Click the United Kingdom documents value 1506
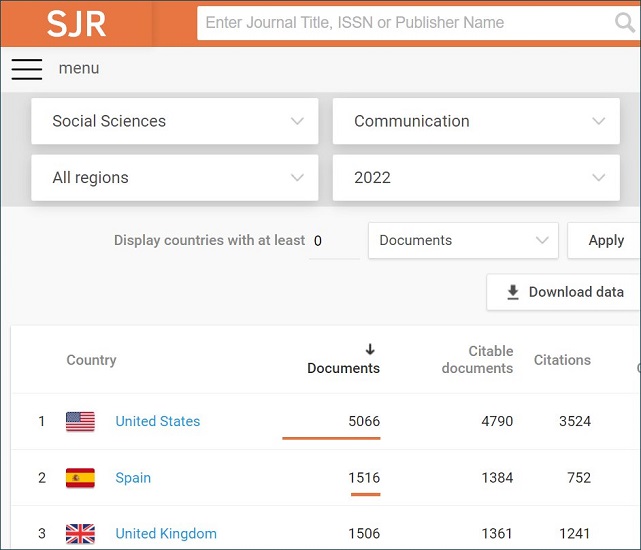This screenshot has height=550, width=641. click(x=364, y=534)
